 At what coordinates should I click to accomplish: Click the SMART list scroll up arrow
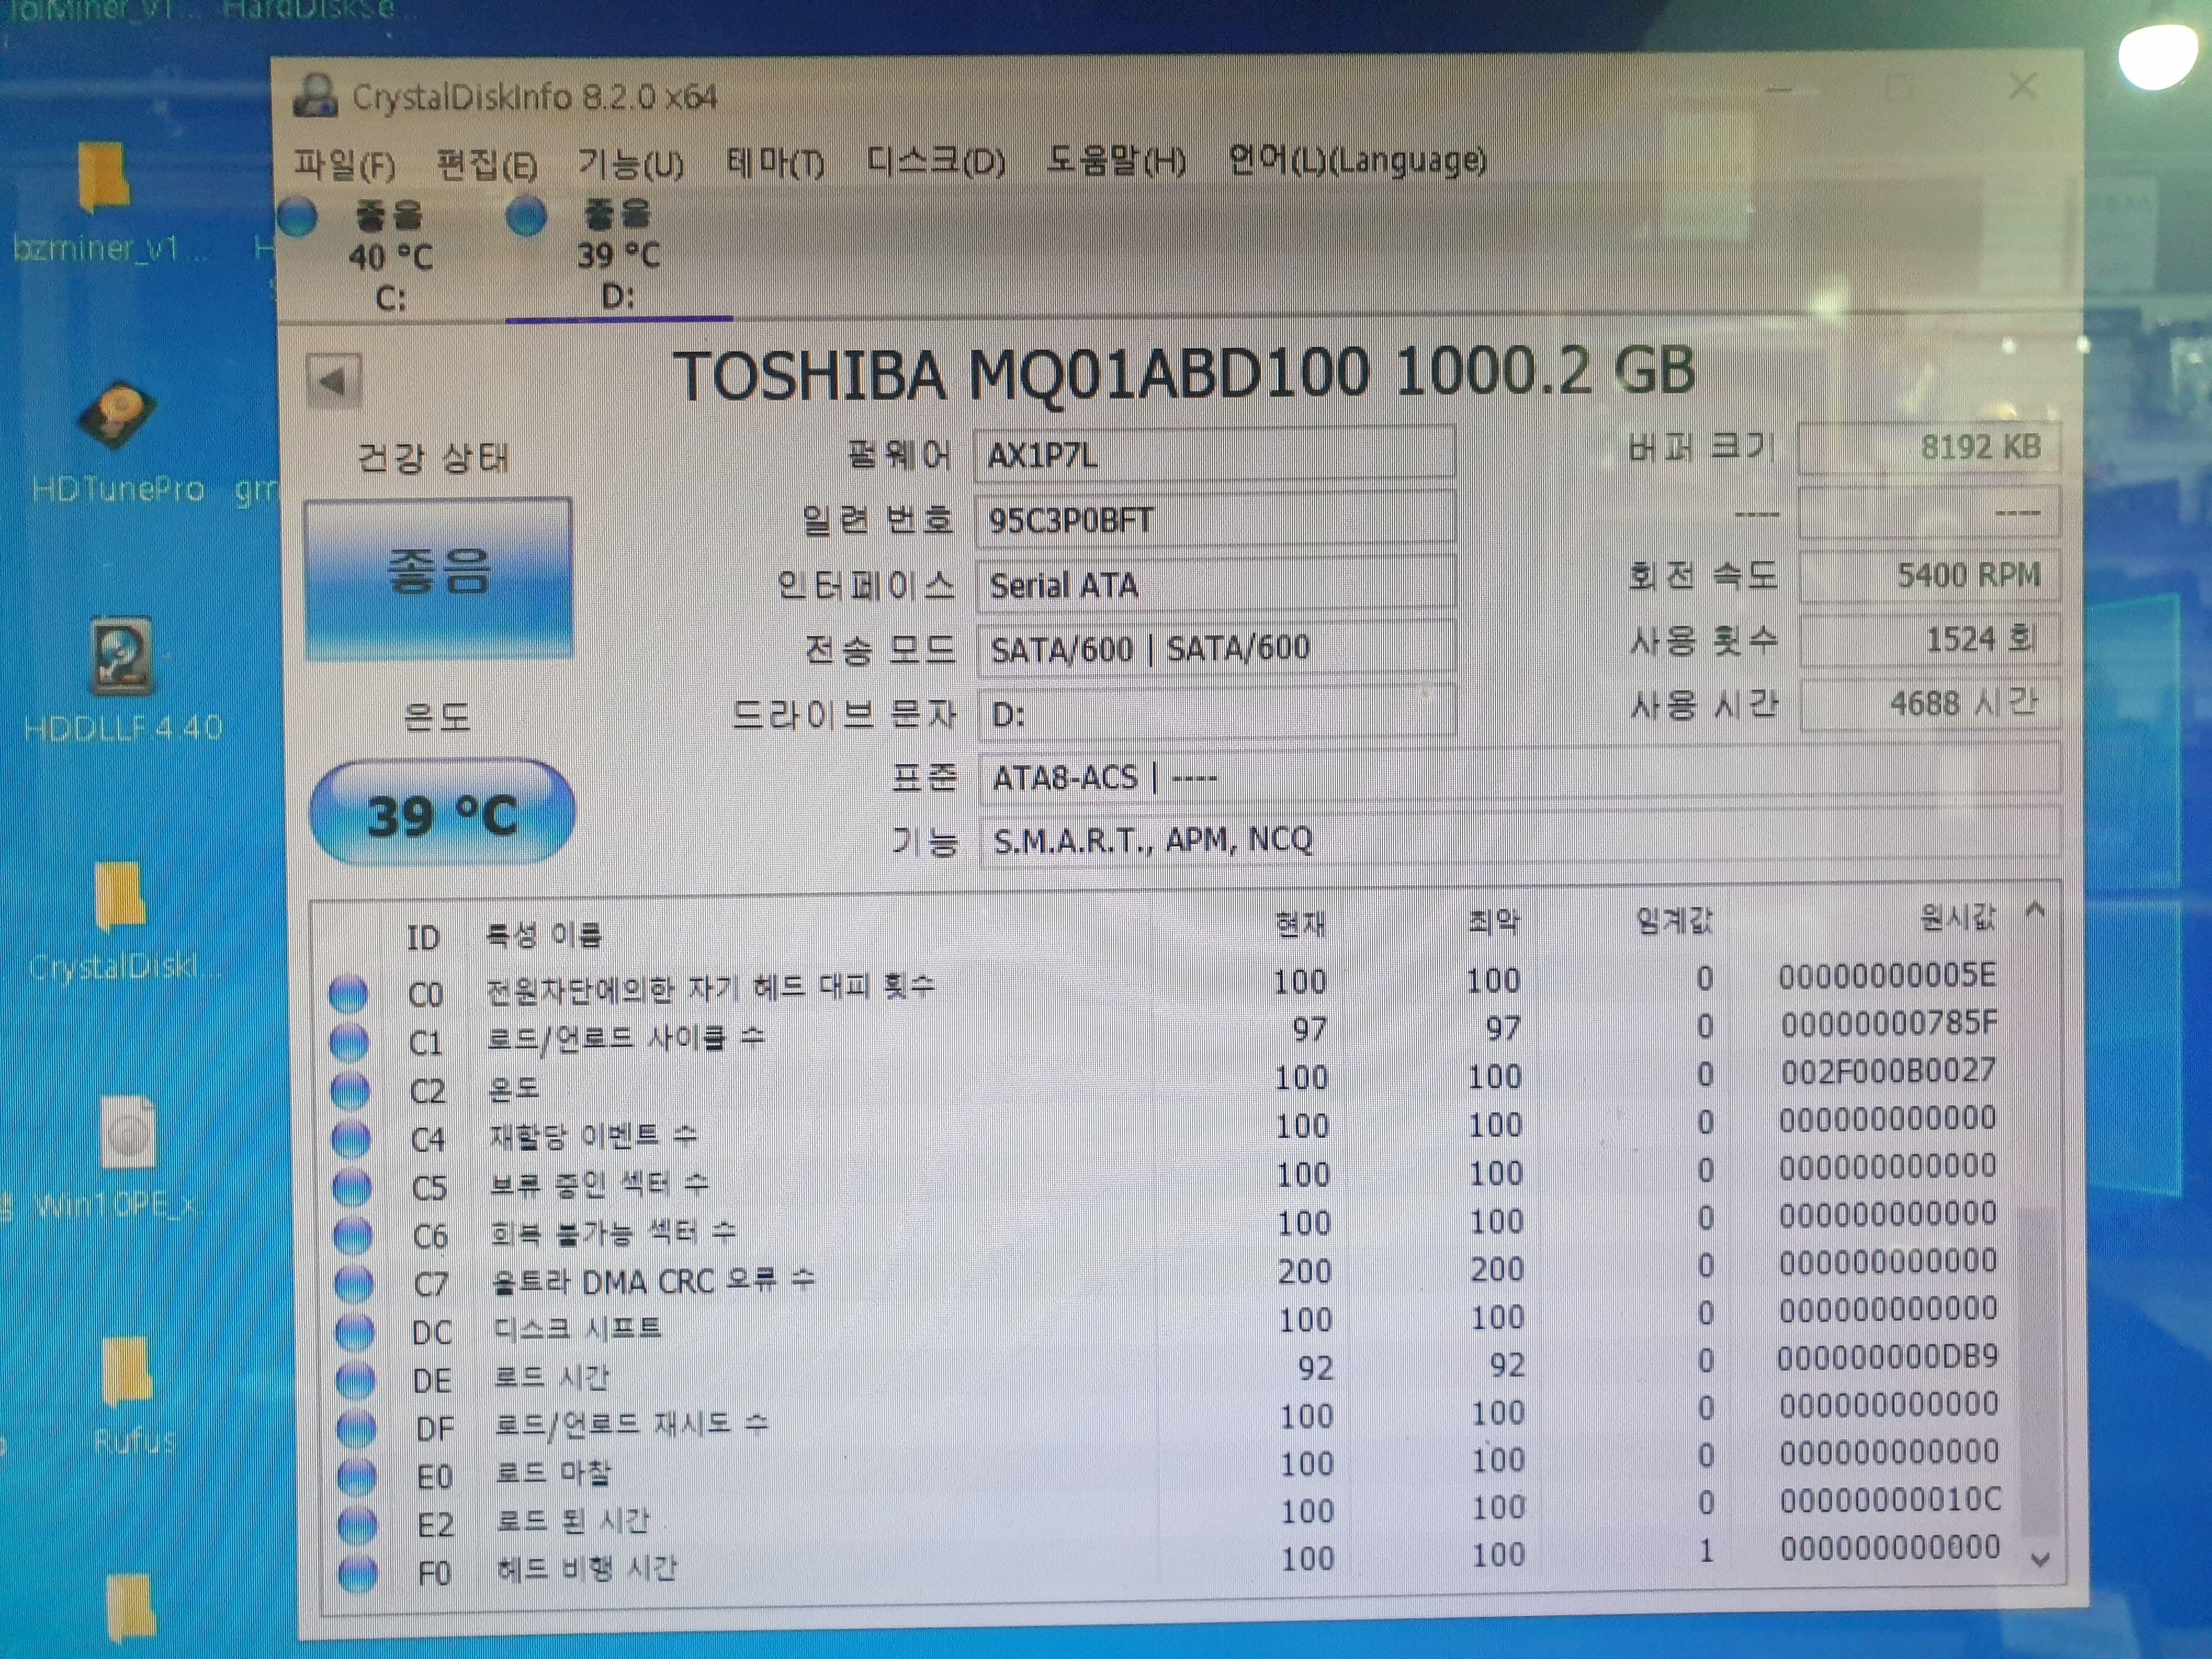click(x=2035, y=911)
